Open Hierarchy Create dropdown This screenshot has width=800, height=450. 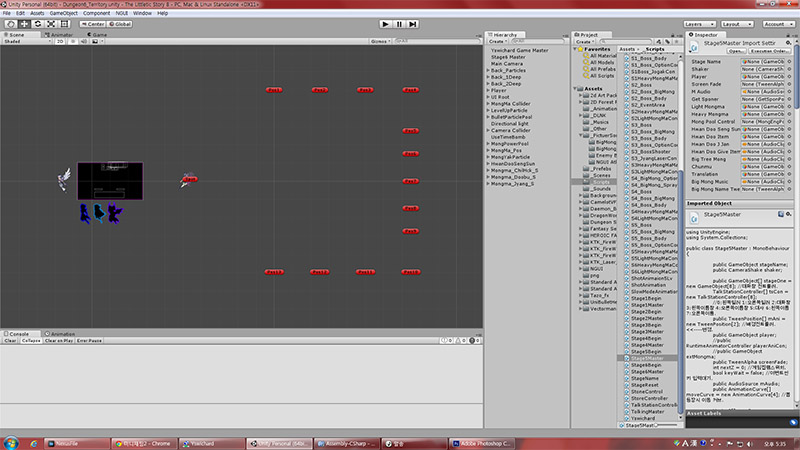point(497,41)
